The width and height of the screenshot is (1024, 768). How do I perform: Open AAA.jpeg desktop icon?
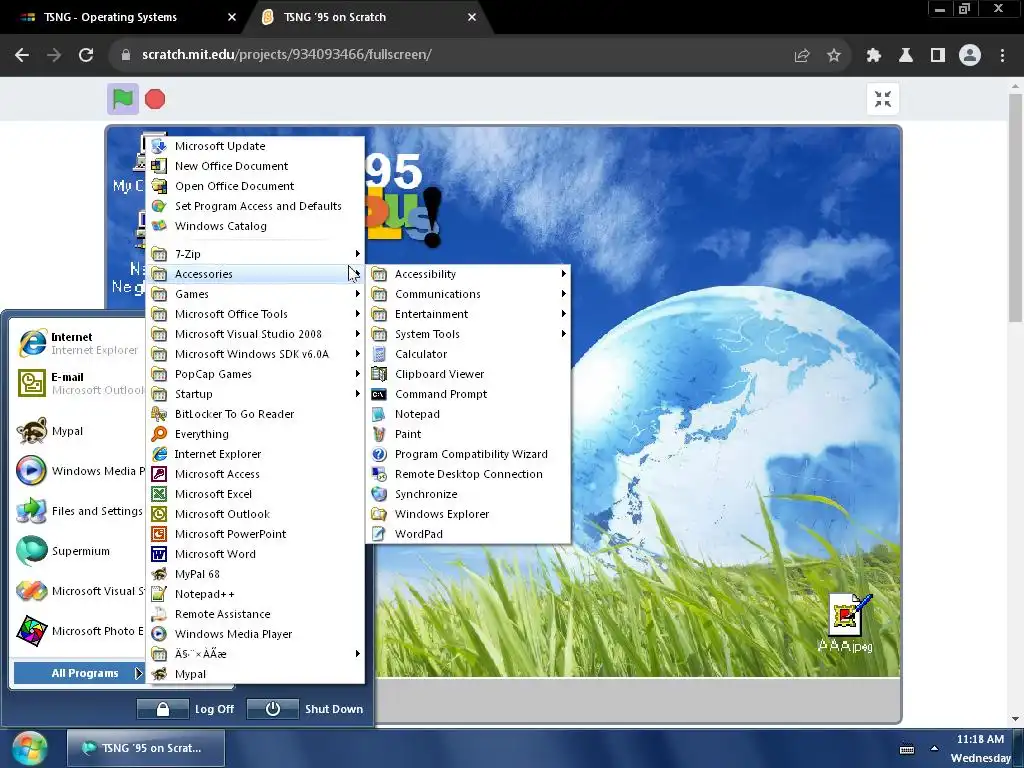tap(848, 615)
